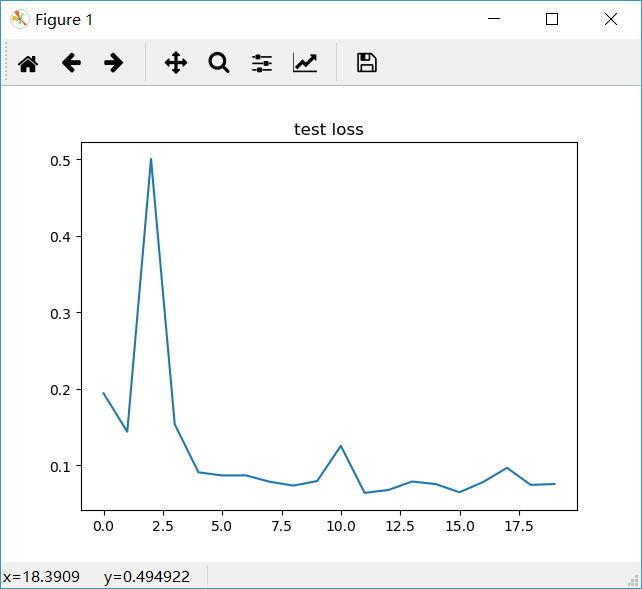Minimize the Figure 1 window
This screenshot has width=642, height=589.
(494, 19)
